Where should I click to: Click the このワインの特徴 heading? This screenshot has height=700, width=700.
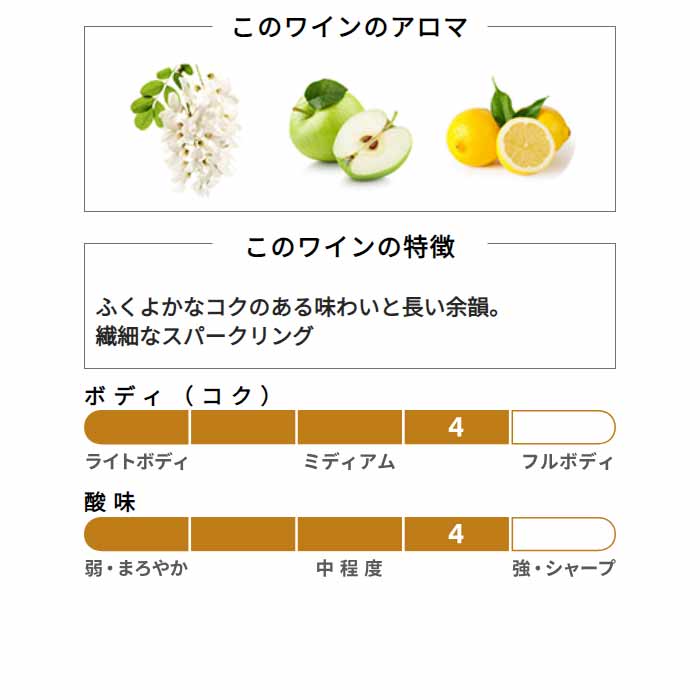pos(350,246)
